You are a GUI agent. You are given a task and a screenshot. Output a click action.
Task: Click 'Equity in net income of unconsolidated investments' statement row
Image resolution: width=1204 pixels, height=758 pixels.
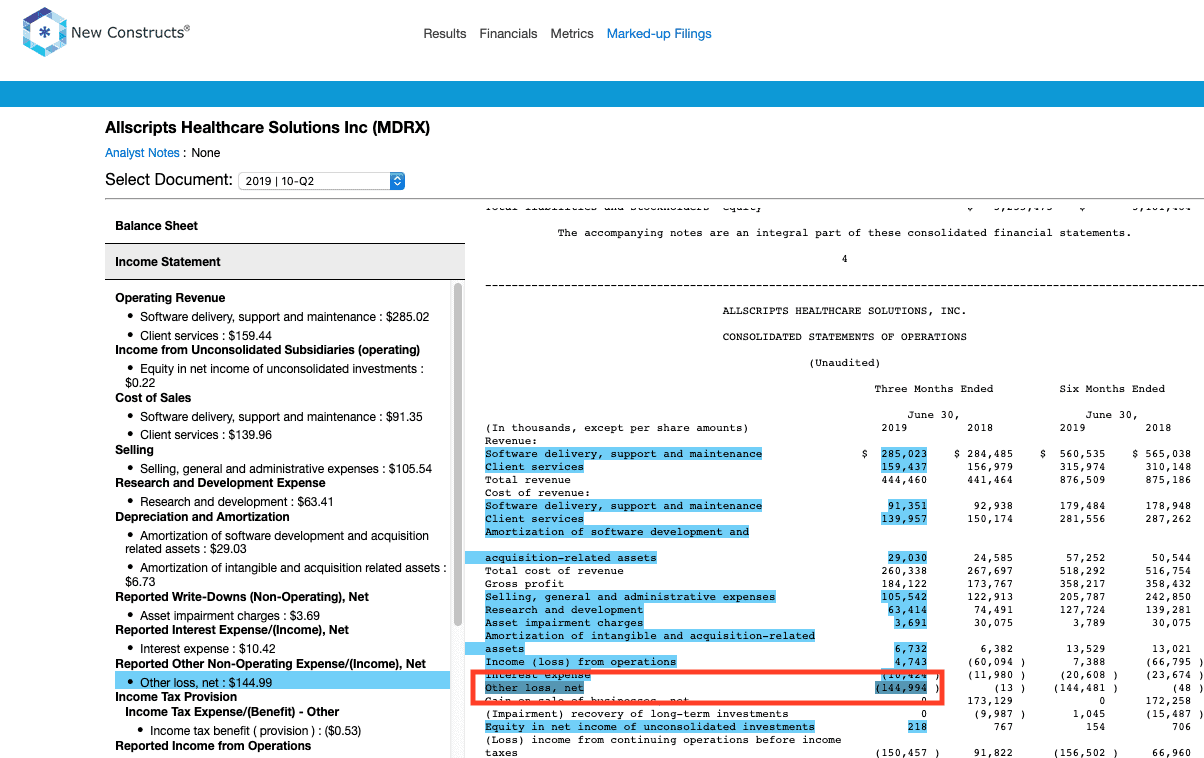click(650, 727)
